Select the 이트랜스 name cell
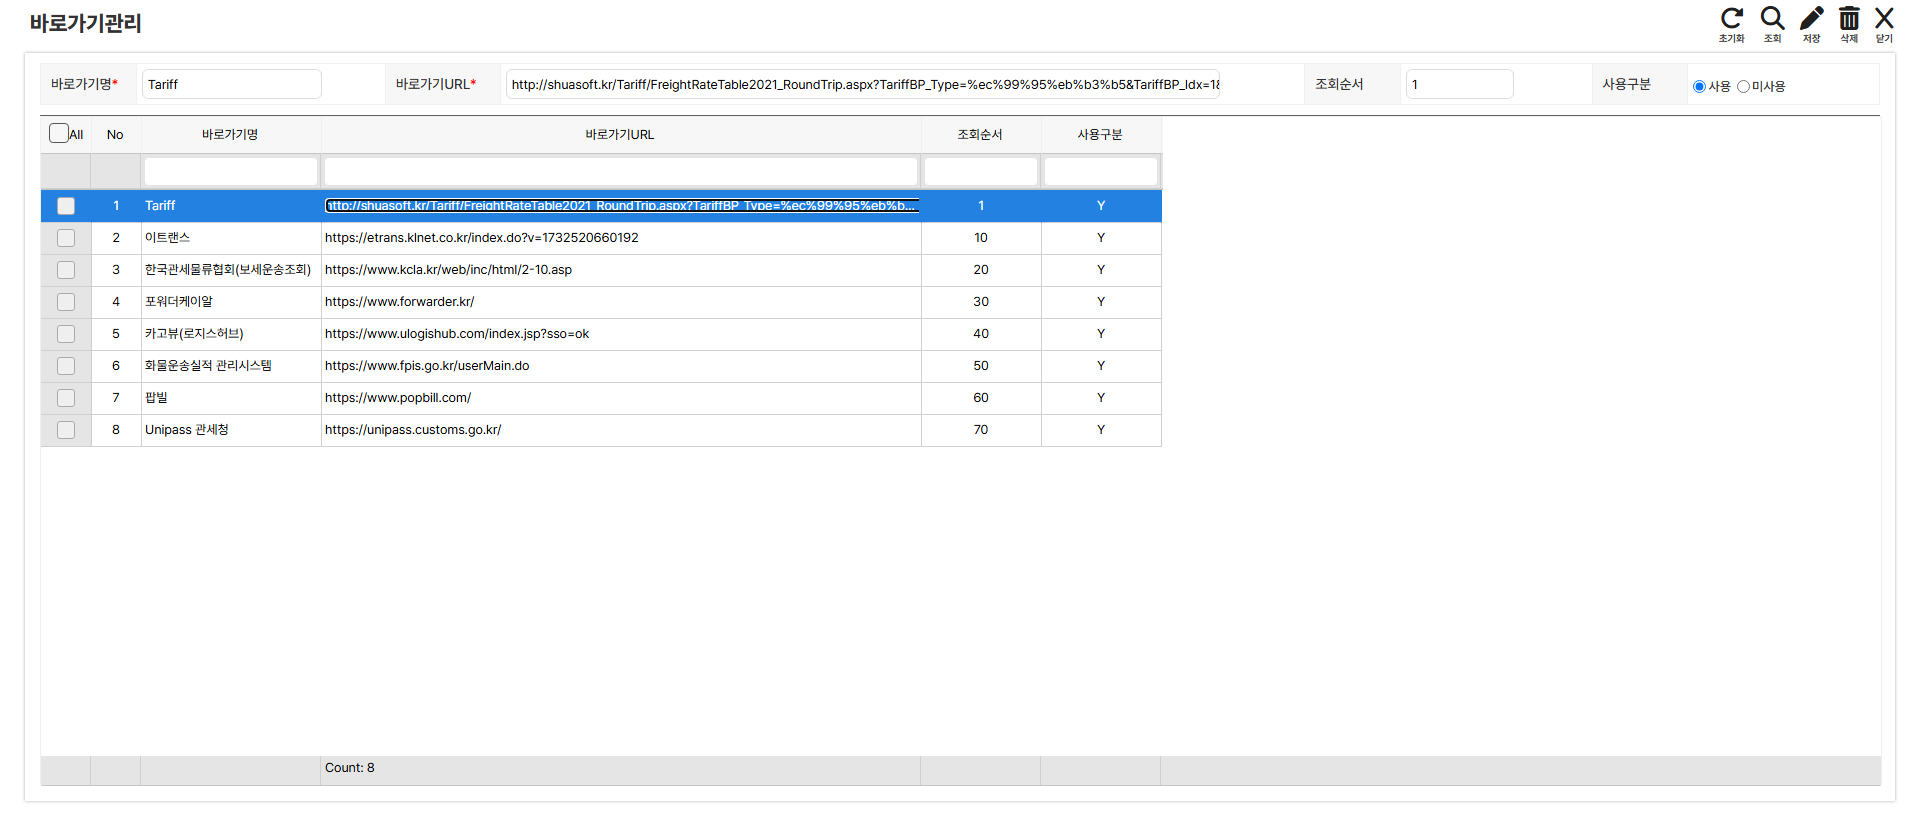This screenshot has height=820, width=1920. click(231, 238)
